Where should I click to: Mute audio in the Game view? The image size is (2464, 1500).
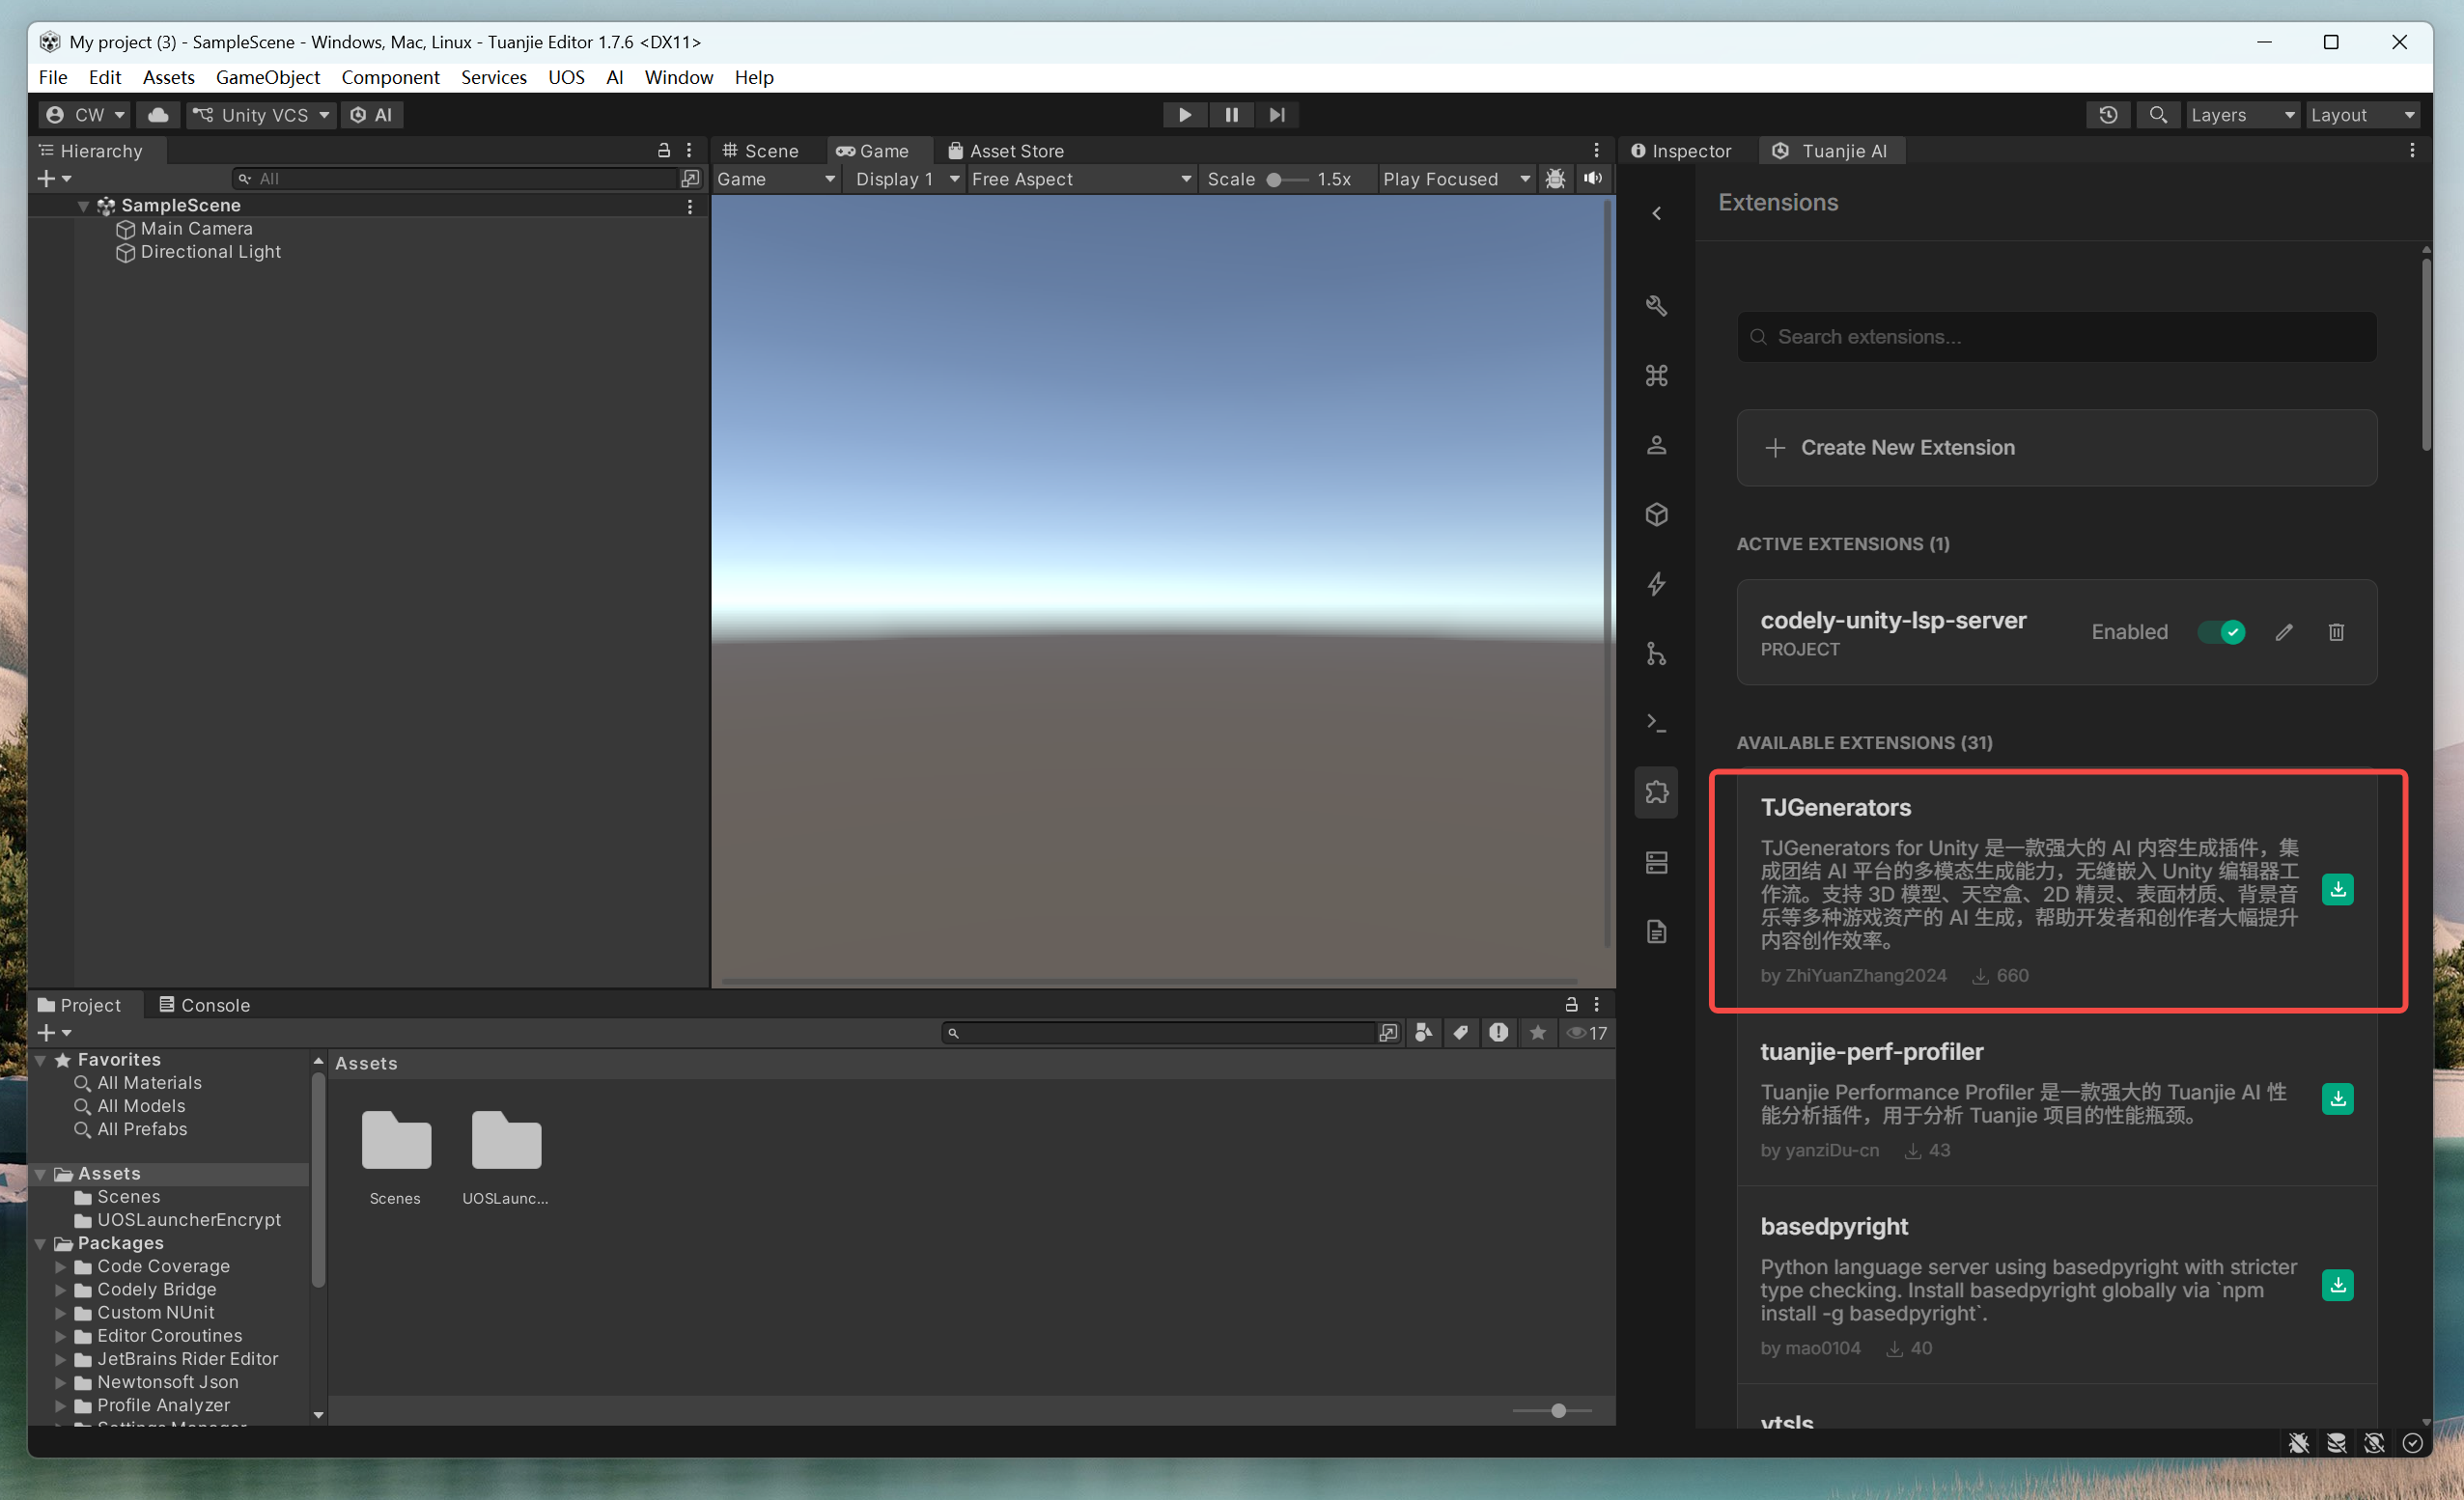click(x=1592, y=179)
